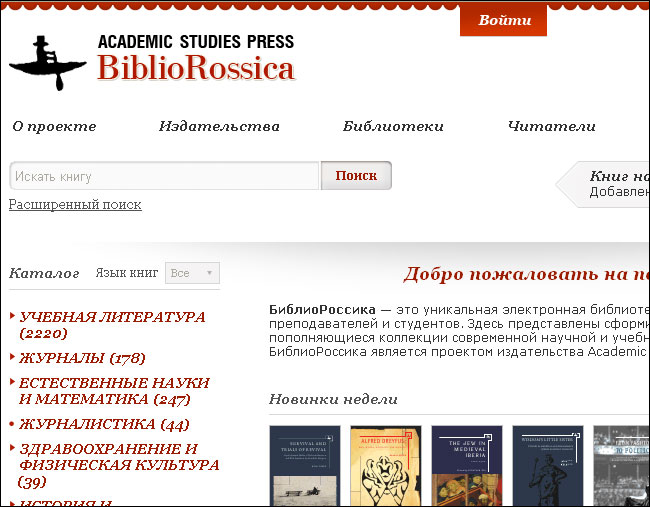Expand the УЧЕБНАЯ ЛИТЕРАТУРА category arrow
The width and height of the screenshot is (650, 507).
coord(12,316)
